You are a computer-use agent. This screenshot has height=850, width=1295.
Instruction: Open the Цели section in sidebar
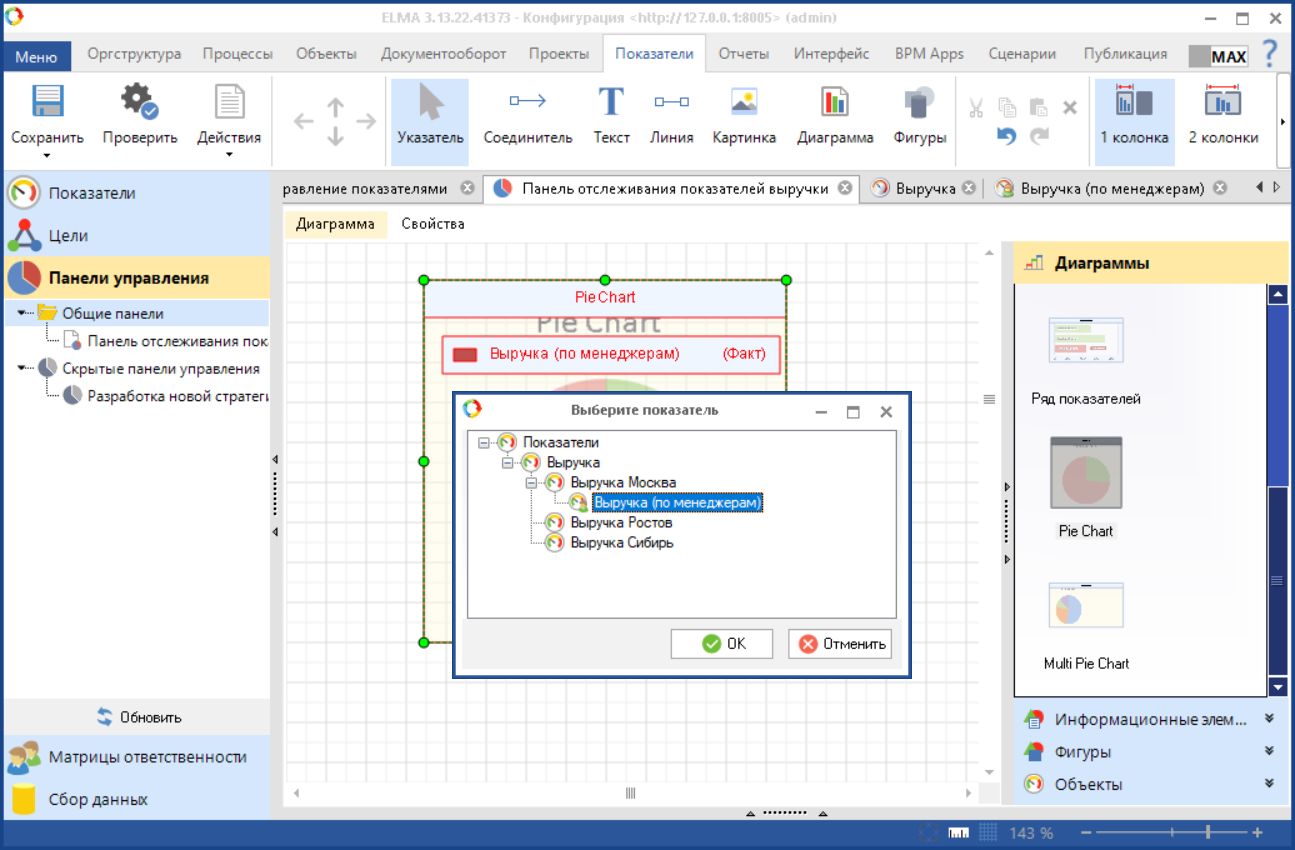tap(137, 236)
